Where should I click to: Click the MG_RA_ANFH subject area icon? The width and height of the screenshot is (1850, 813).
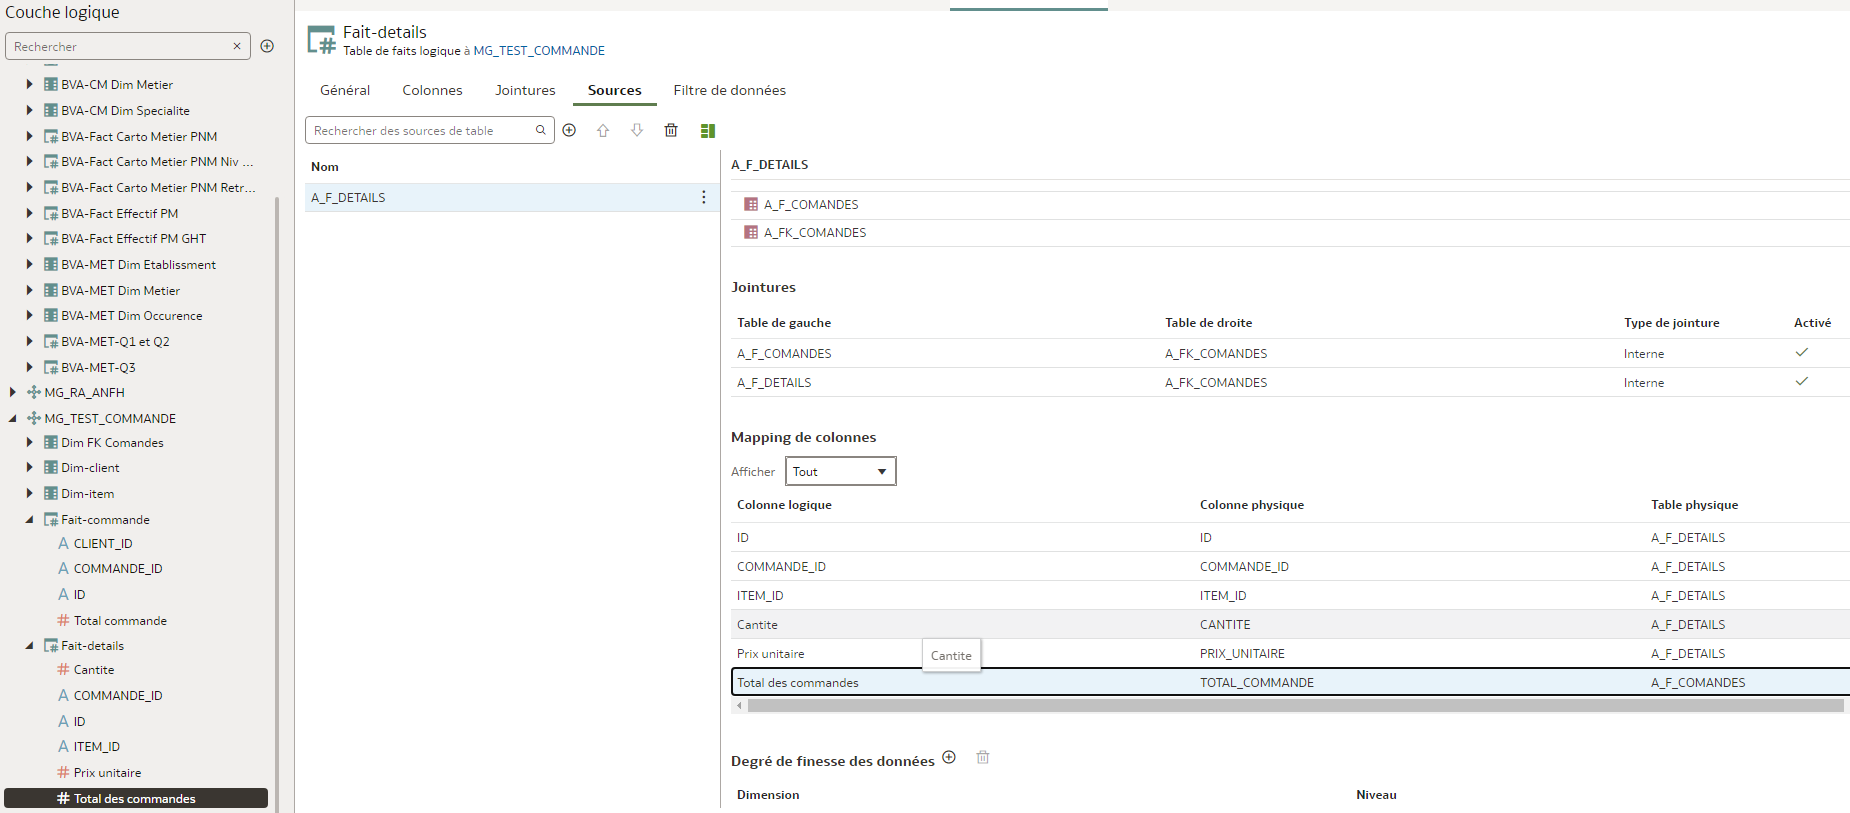[x=34, y=392]
